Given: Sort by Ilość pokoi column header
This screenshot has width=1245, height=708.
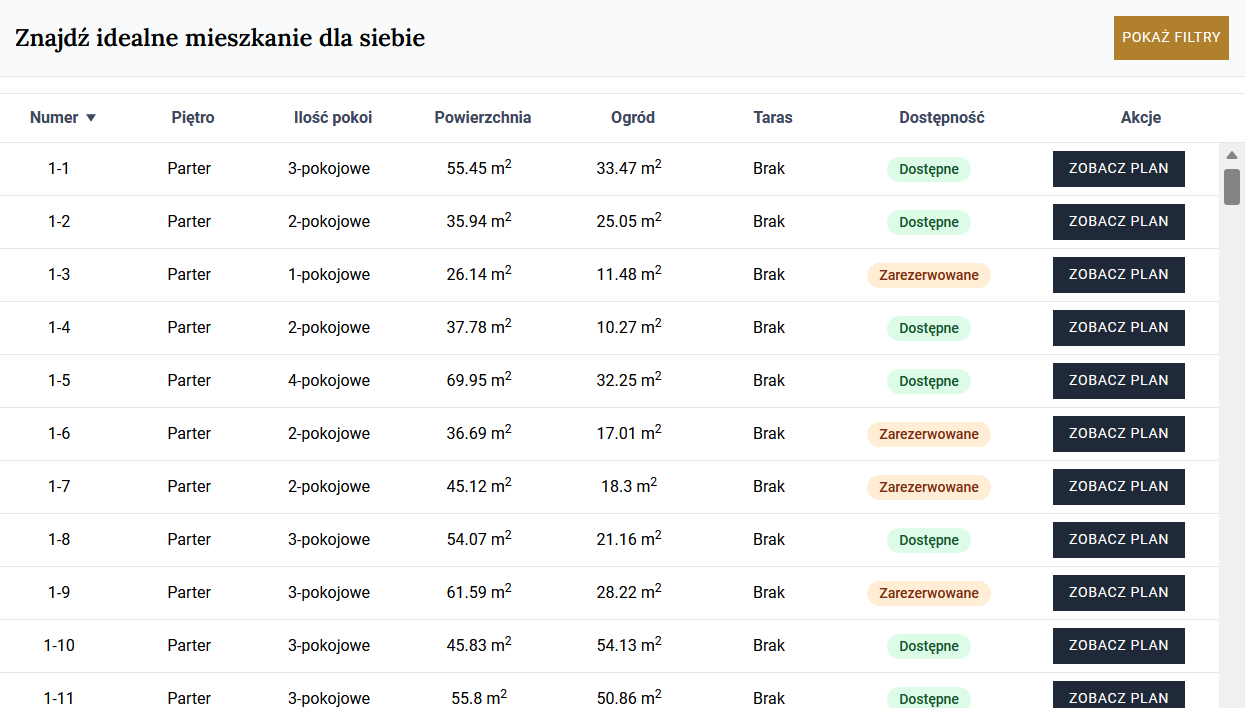Looking at the screenshot, I should pos(332,118).
